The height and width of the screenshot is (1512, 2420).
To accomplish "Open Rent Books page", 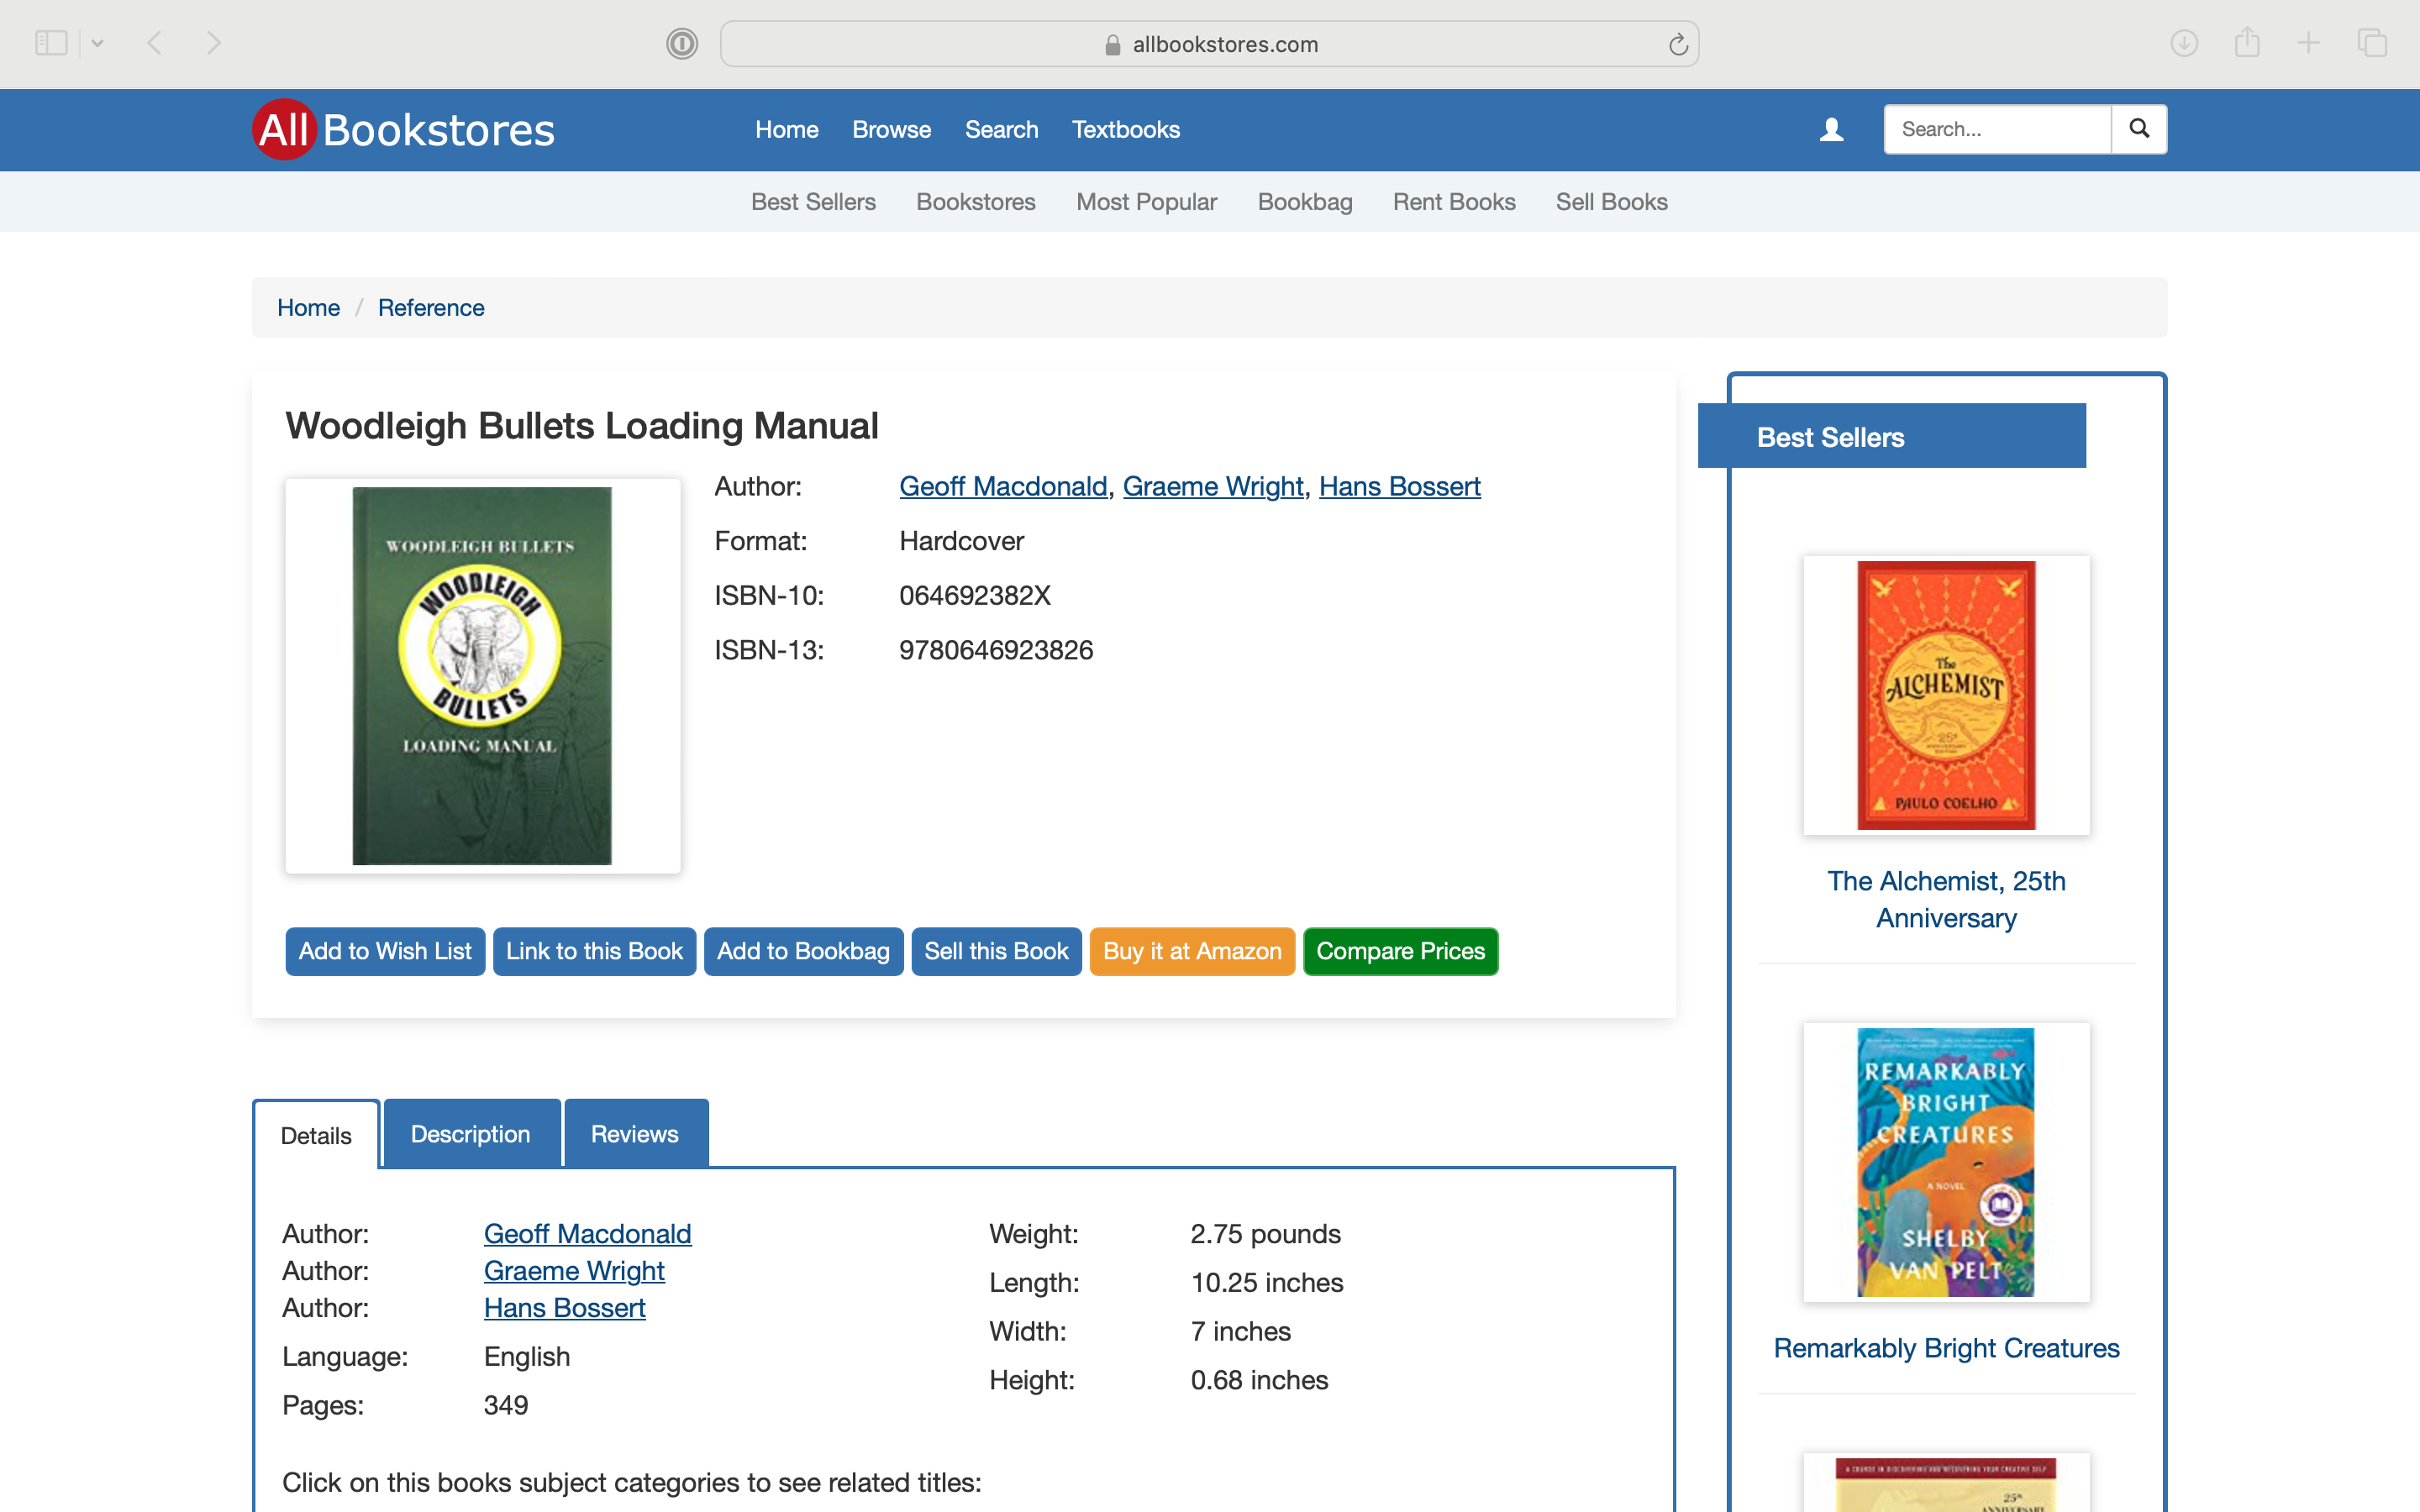I will (x=1454, y=202).
